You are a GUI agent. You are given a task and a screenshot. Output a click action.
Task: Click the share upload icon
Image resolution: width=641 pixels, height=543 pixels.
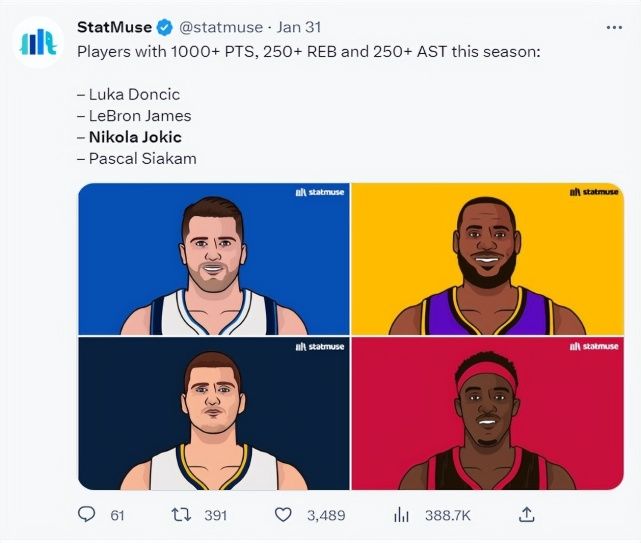pos(527,515)
